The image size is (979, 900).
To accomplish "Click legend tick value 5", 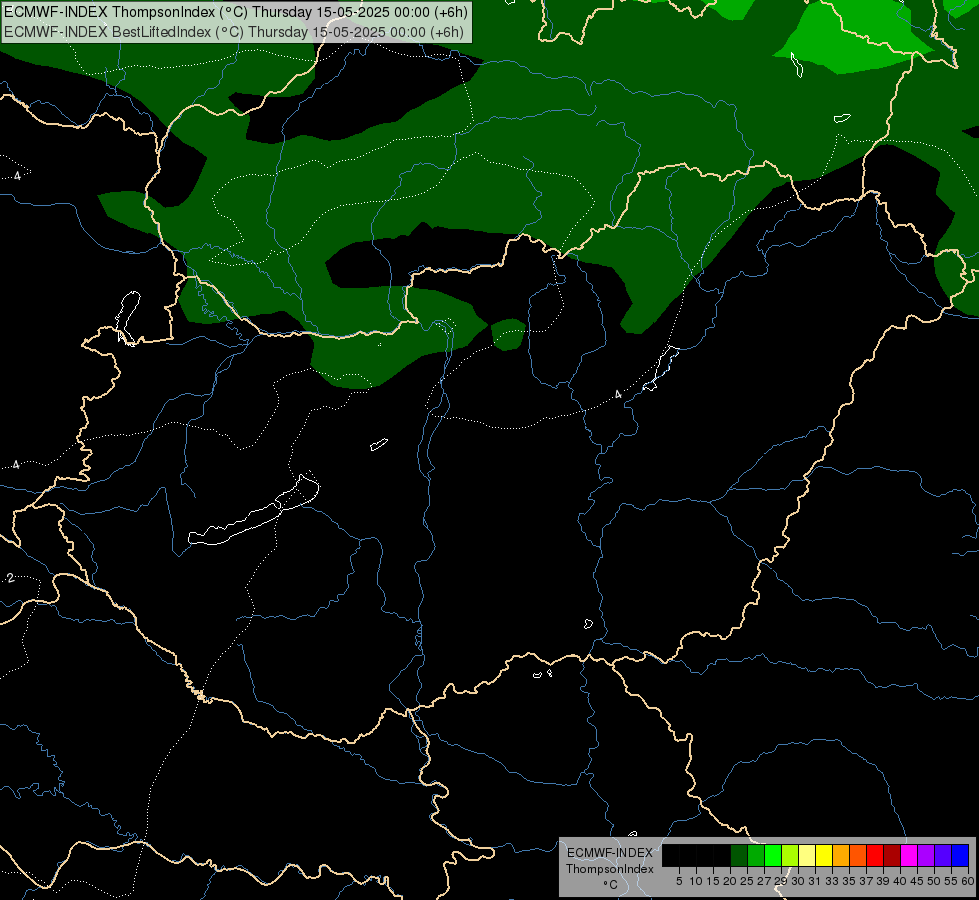I will [679, 881].
